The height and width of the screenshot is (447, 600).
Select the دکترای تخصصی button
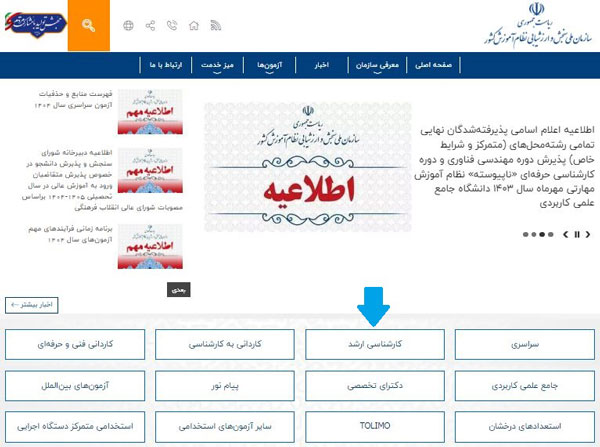pos(375,386)
